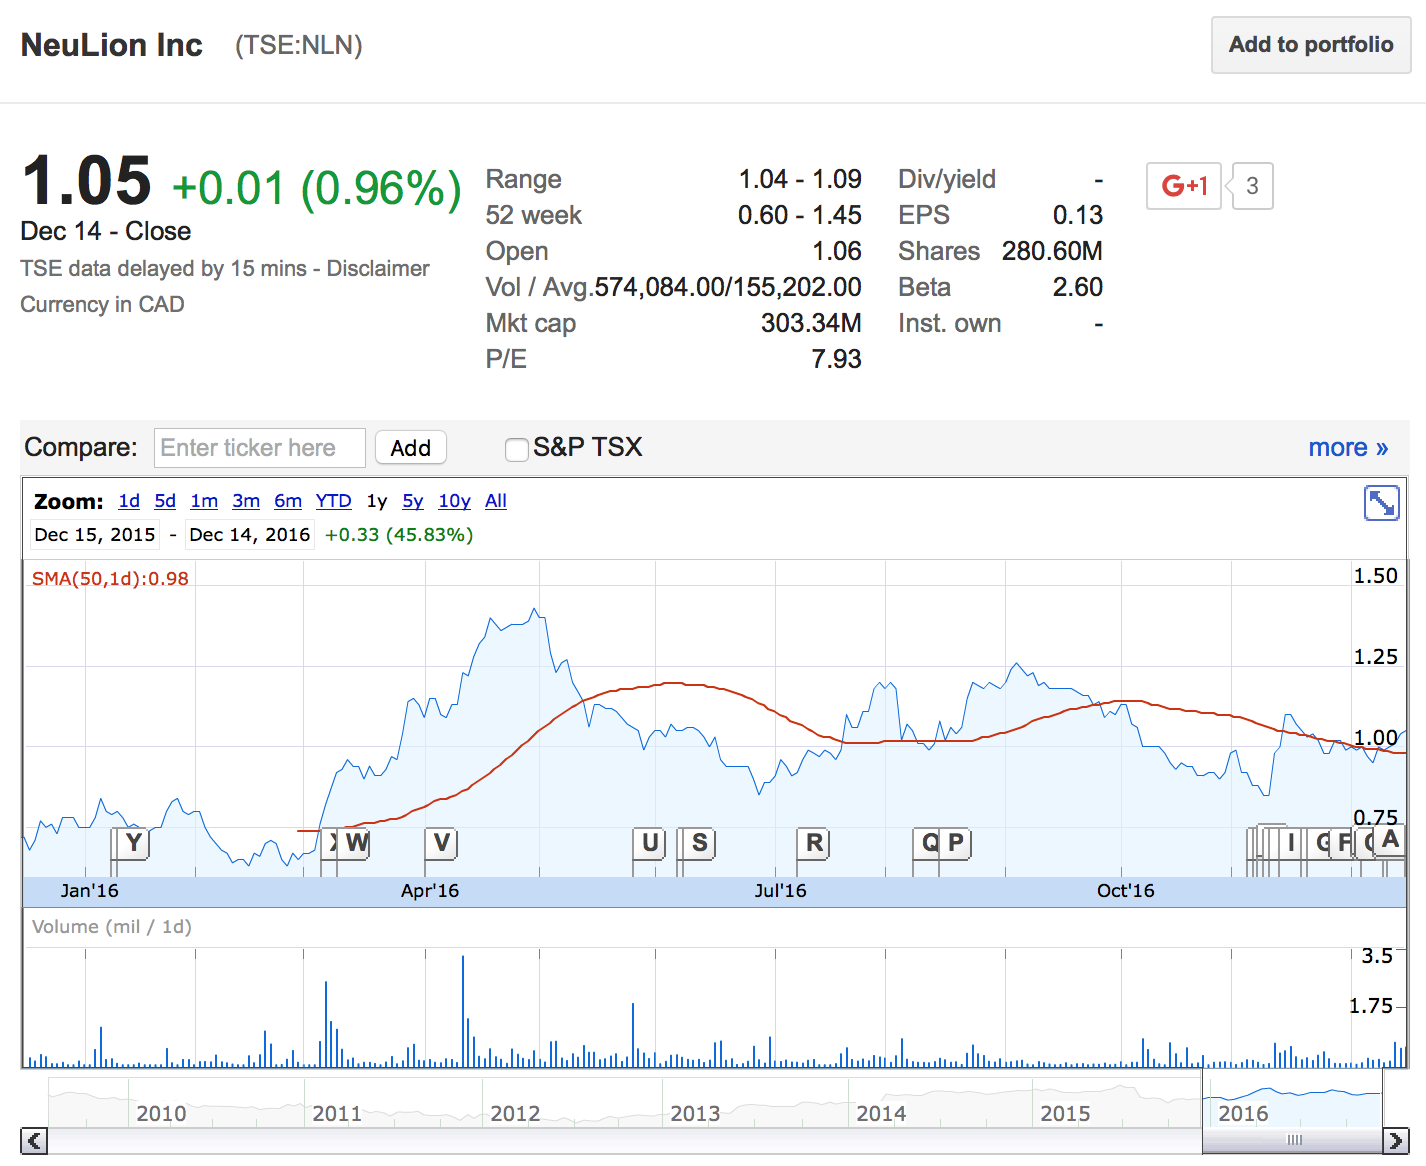Click the EPS value 0.13
Image resolution: width=1426 pixels, height=1166 pixels.
pyautogui.click(x=1078, y=215)
